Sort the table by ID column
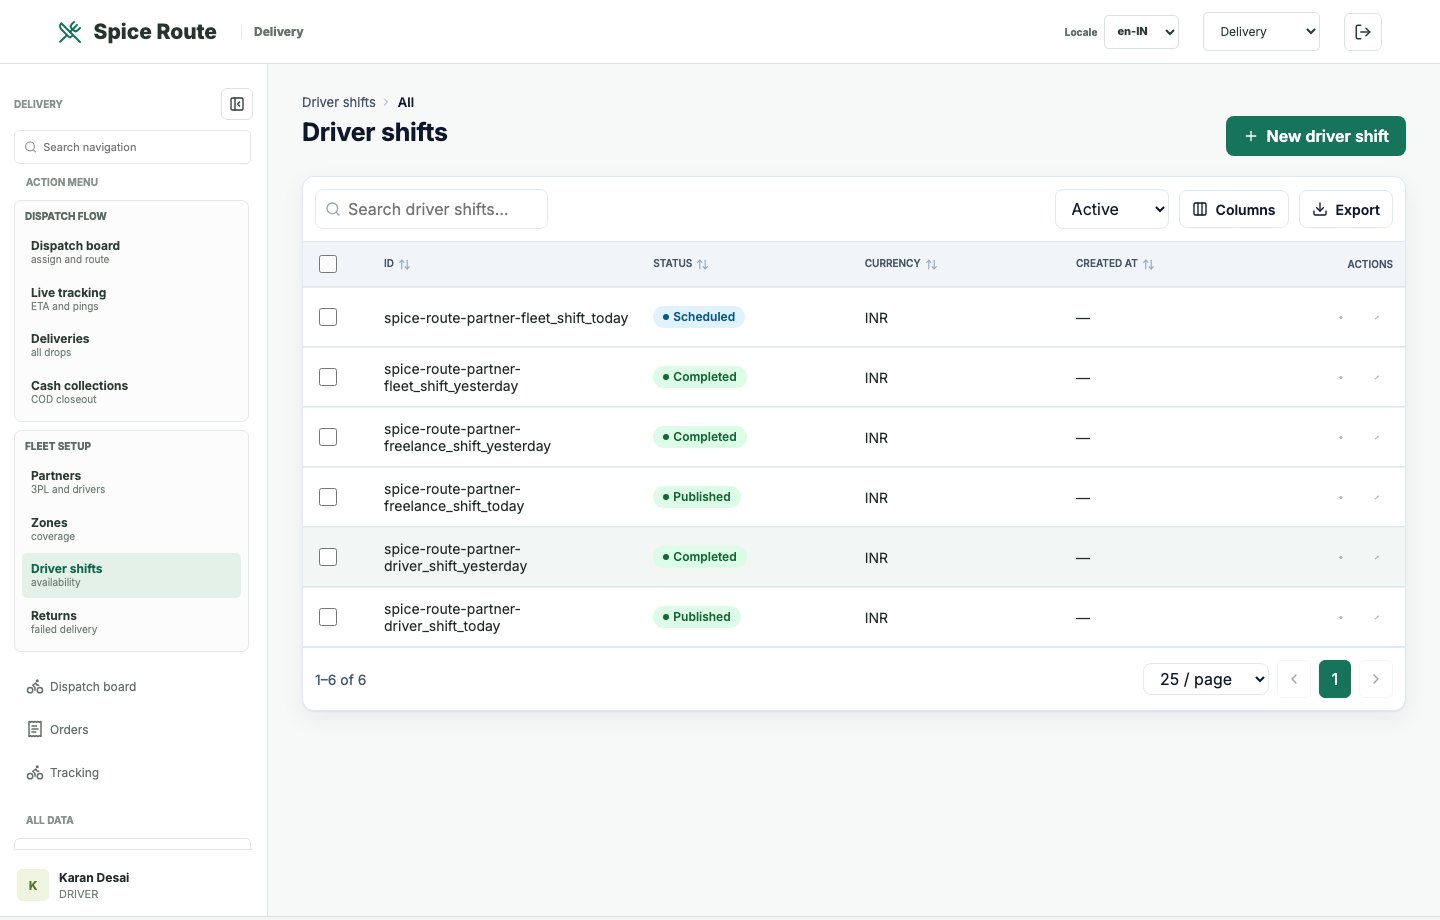 coord(397,264)
